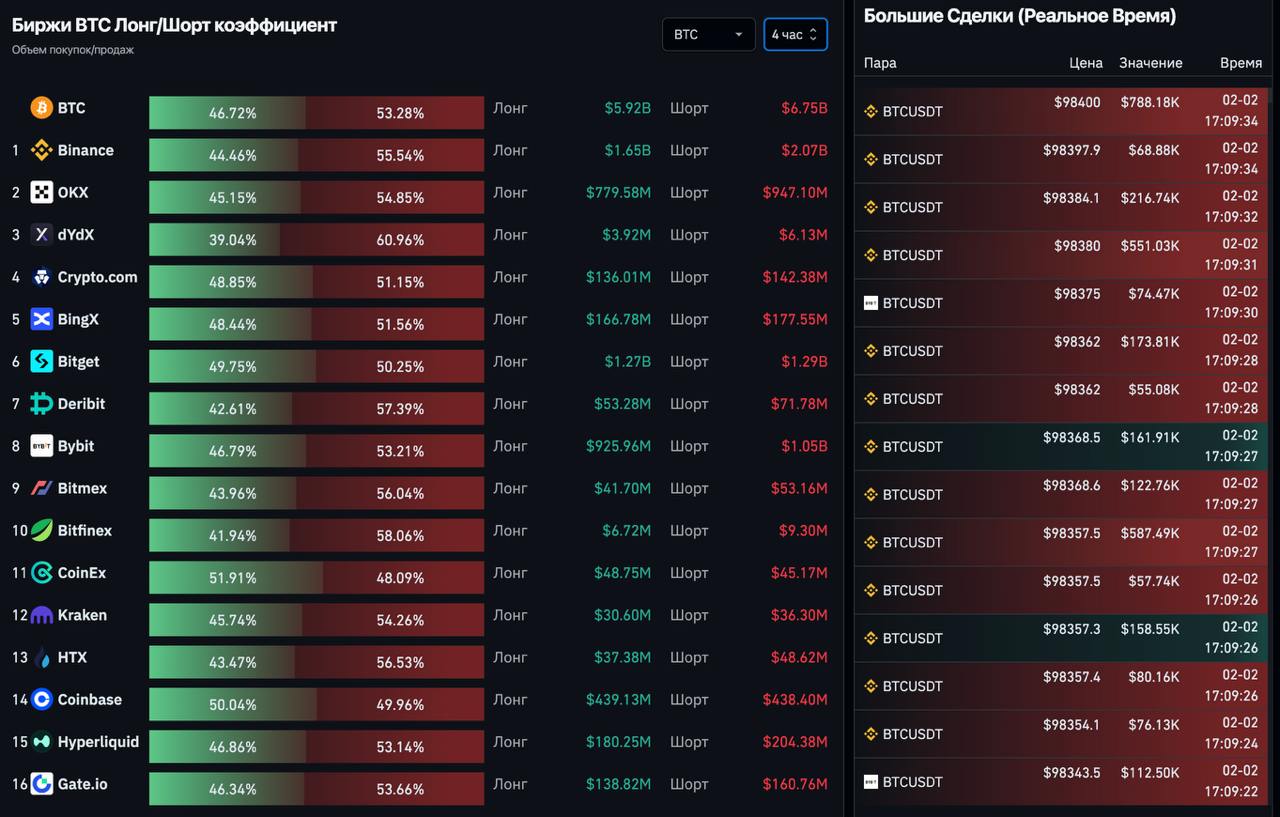Click trade value $551.03K
Screen dimensions: 1280x817
tap(1150, 246)
